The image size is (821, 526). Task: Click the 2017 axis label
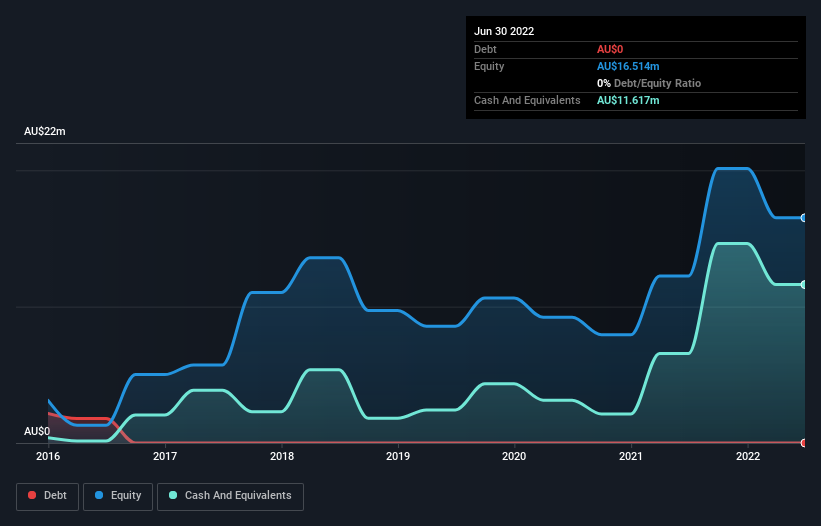165,456
